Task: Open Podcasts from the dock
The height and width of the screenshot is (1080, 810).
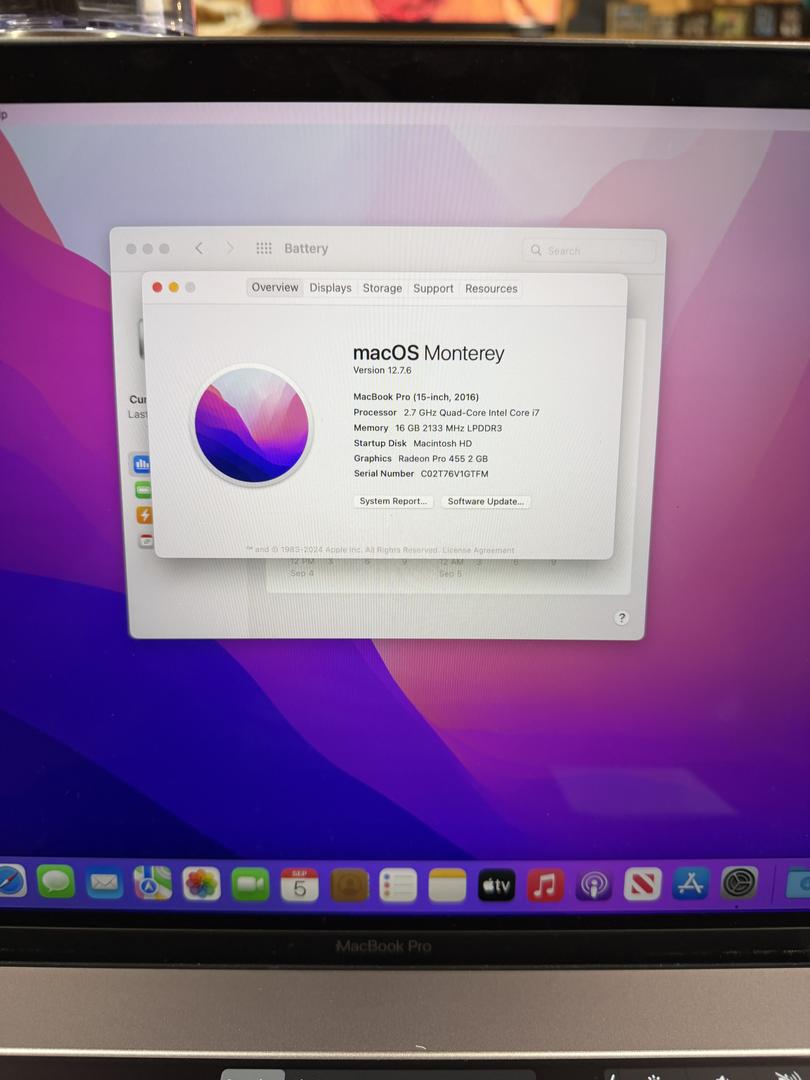Action: tap(594, 885)
